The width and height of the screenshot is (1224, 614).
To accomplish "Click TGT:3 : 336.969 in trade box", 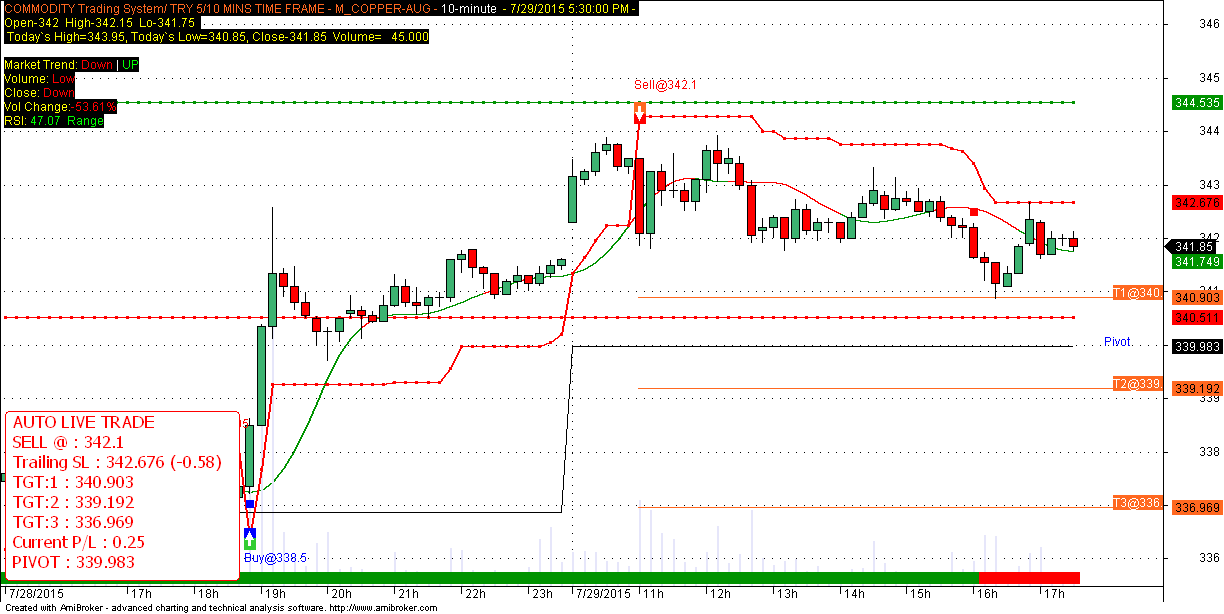I will pyautogui.click(x=73, y=523).
